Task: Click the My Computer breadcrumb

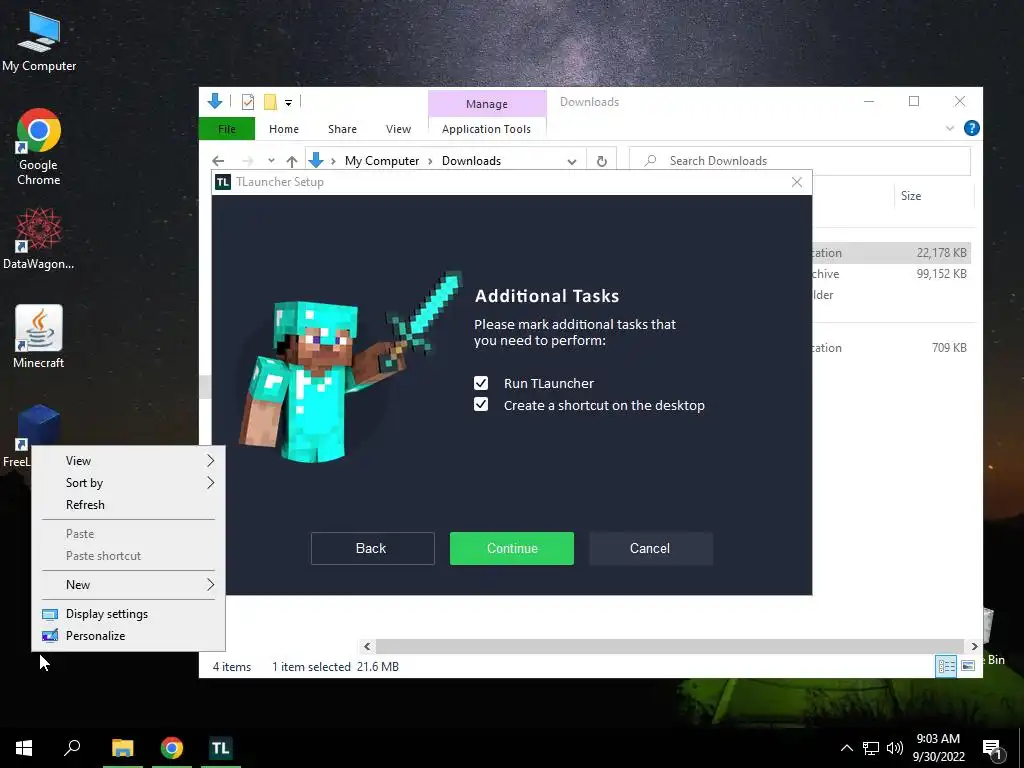Action: click(382, 161)
